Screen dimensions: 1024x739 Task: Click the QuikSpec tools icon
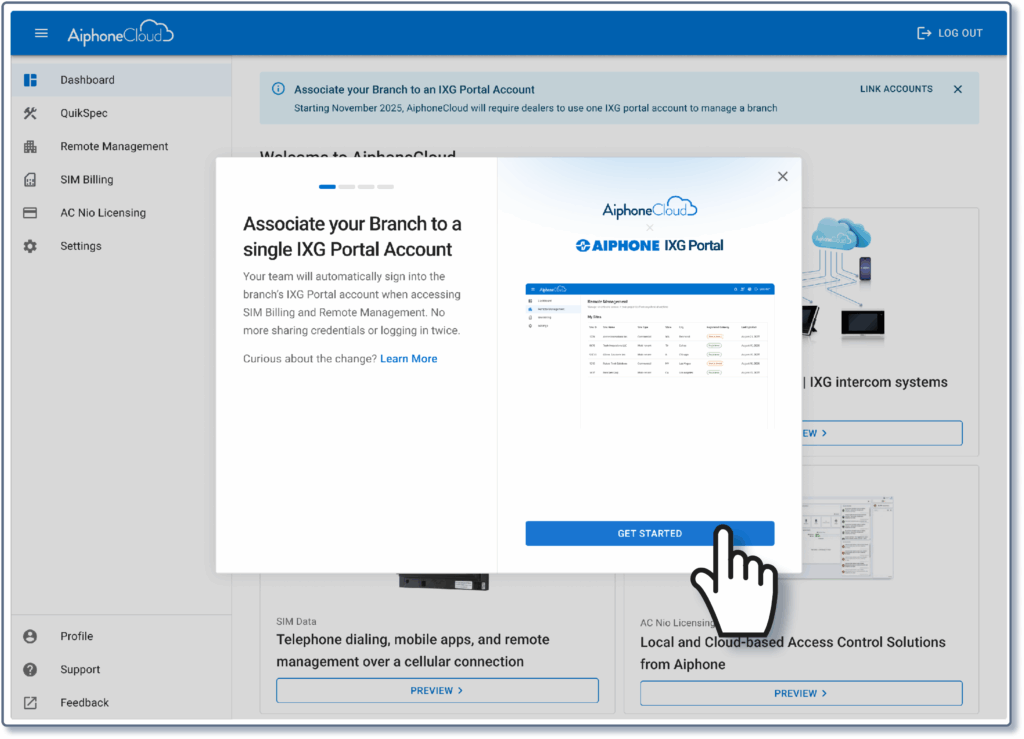pyautogui.click(x=30, y=113)
